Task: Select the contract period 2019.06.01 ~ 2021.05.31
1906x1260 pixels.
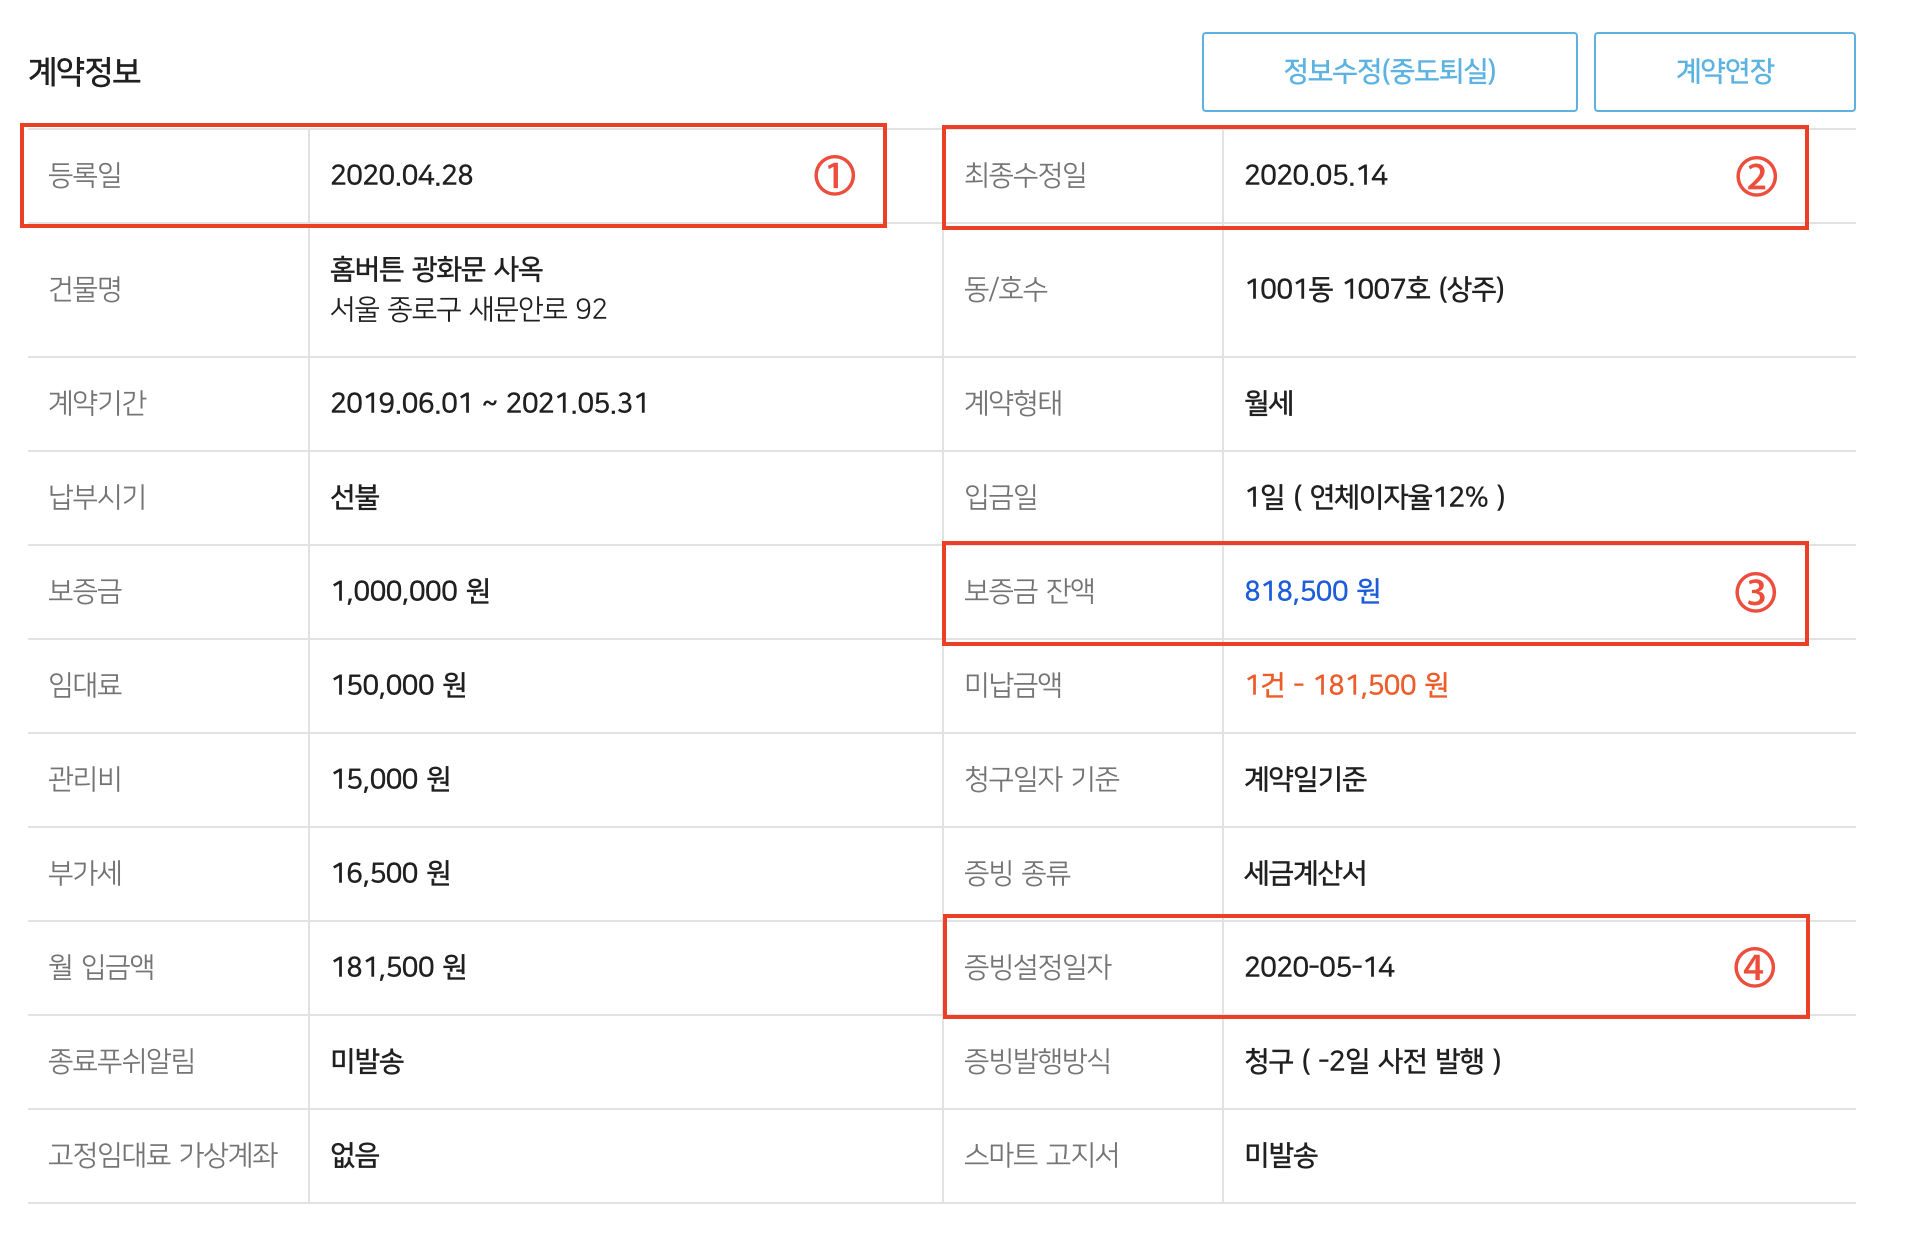Action: click(489, 403)
